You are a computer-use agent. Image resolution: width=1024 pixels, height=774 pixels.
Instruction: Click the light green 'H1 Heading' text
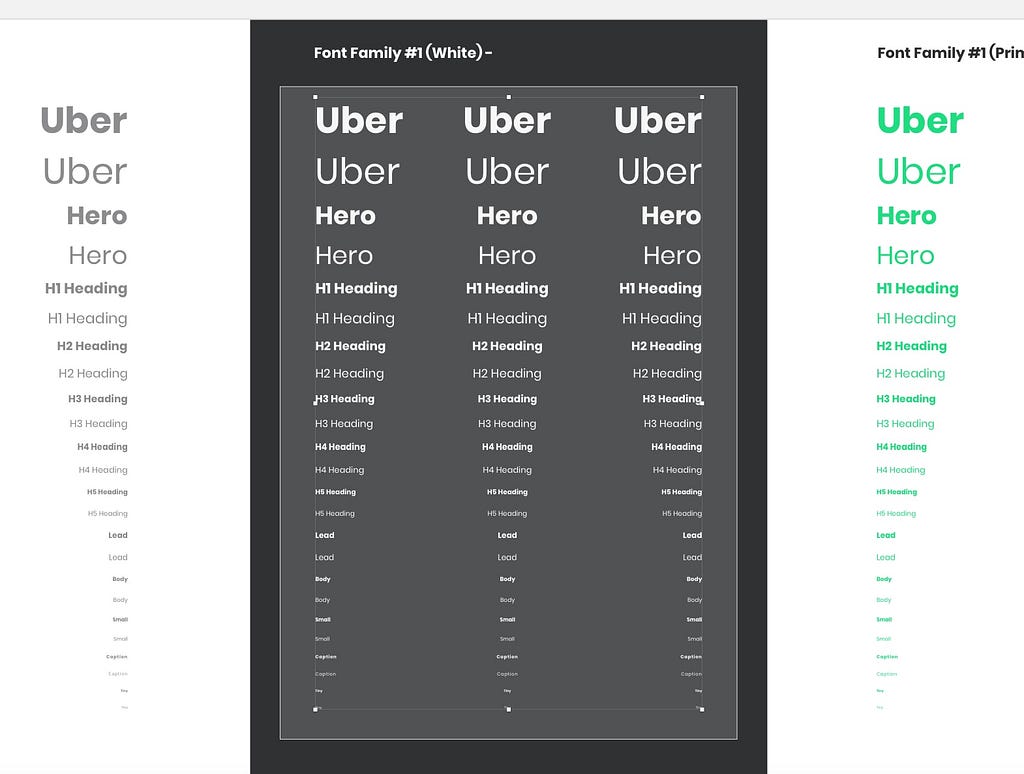(916, 319)
